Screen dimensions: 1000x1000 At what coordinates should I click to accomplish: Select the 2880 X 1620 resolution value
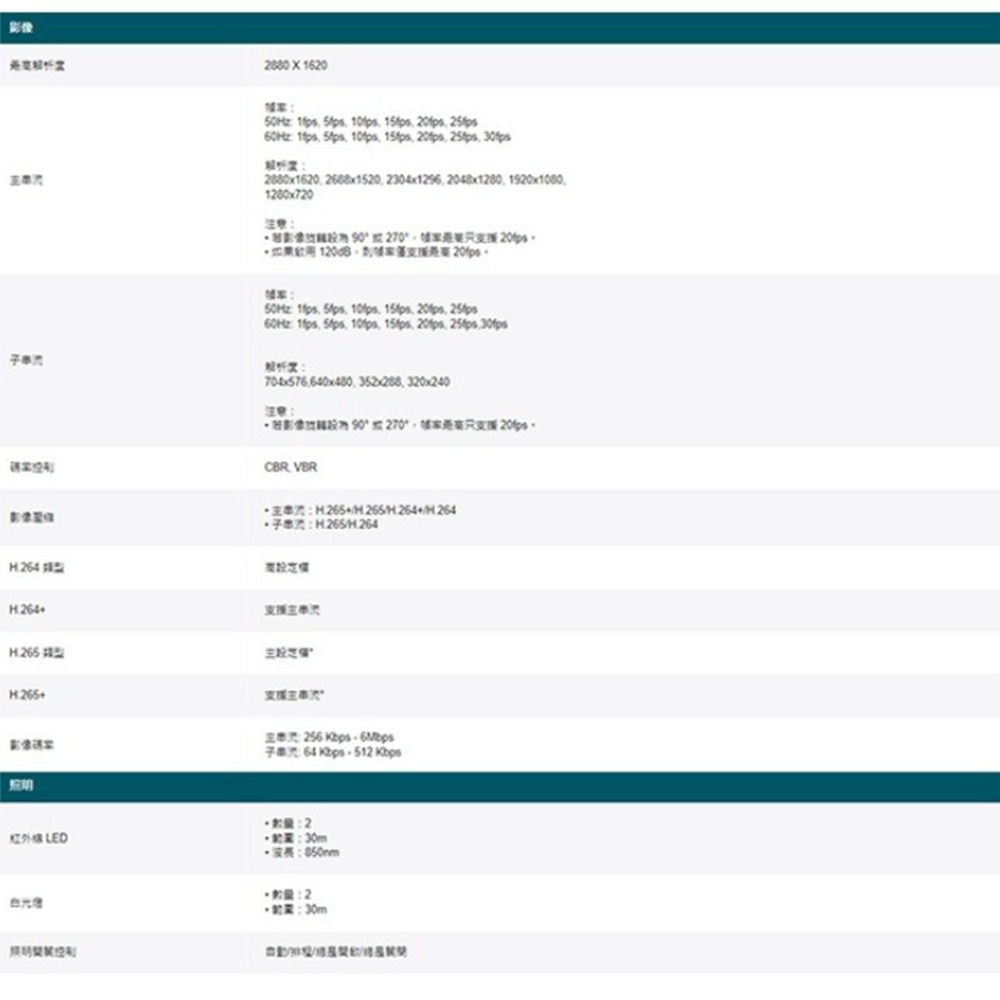point(295,65)
